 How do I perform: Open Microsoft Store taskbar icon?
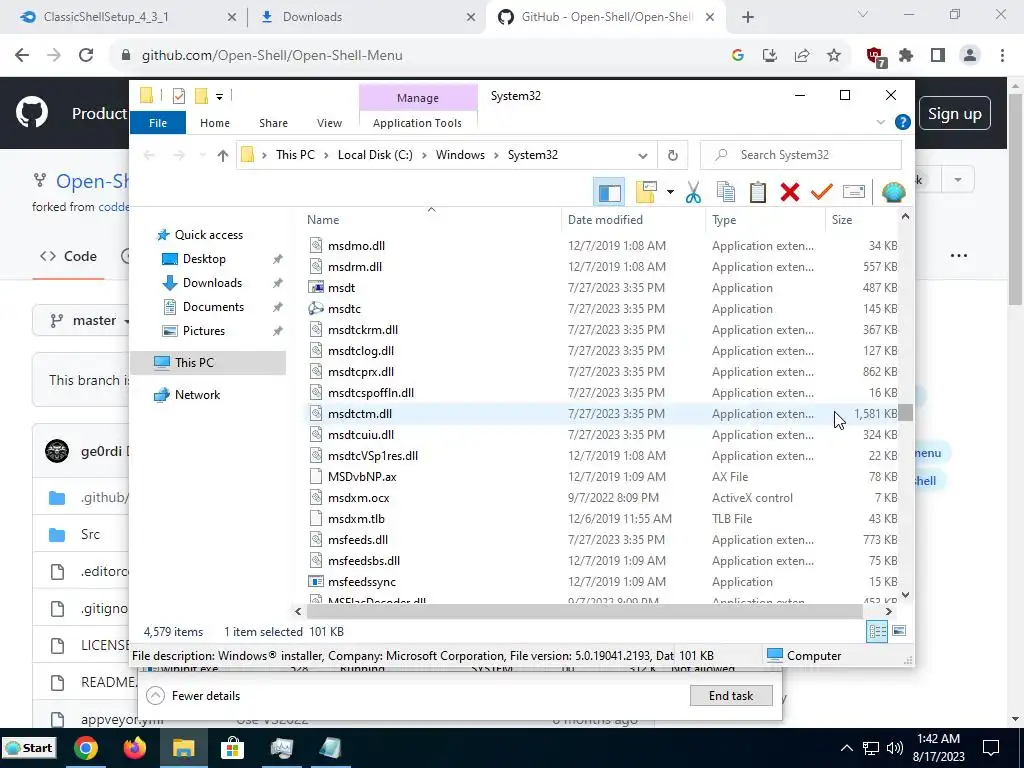tap(232, 748)
